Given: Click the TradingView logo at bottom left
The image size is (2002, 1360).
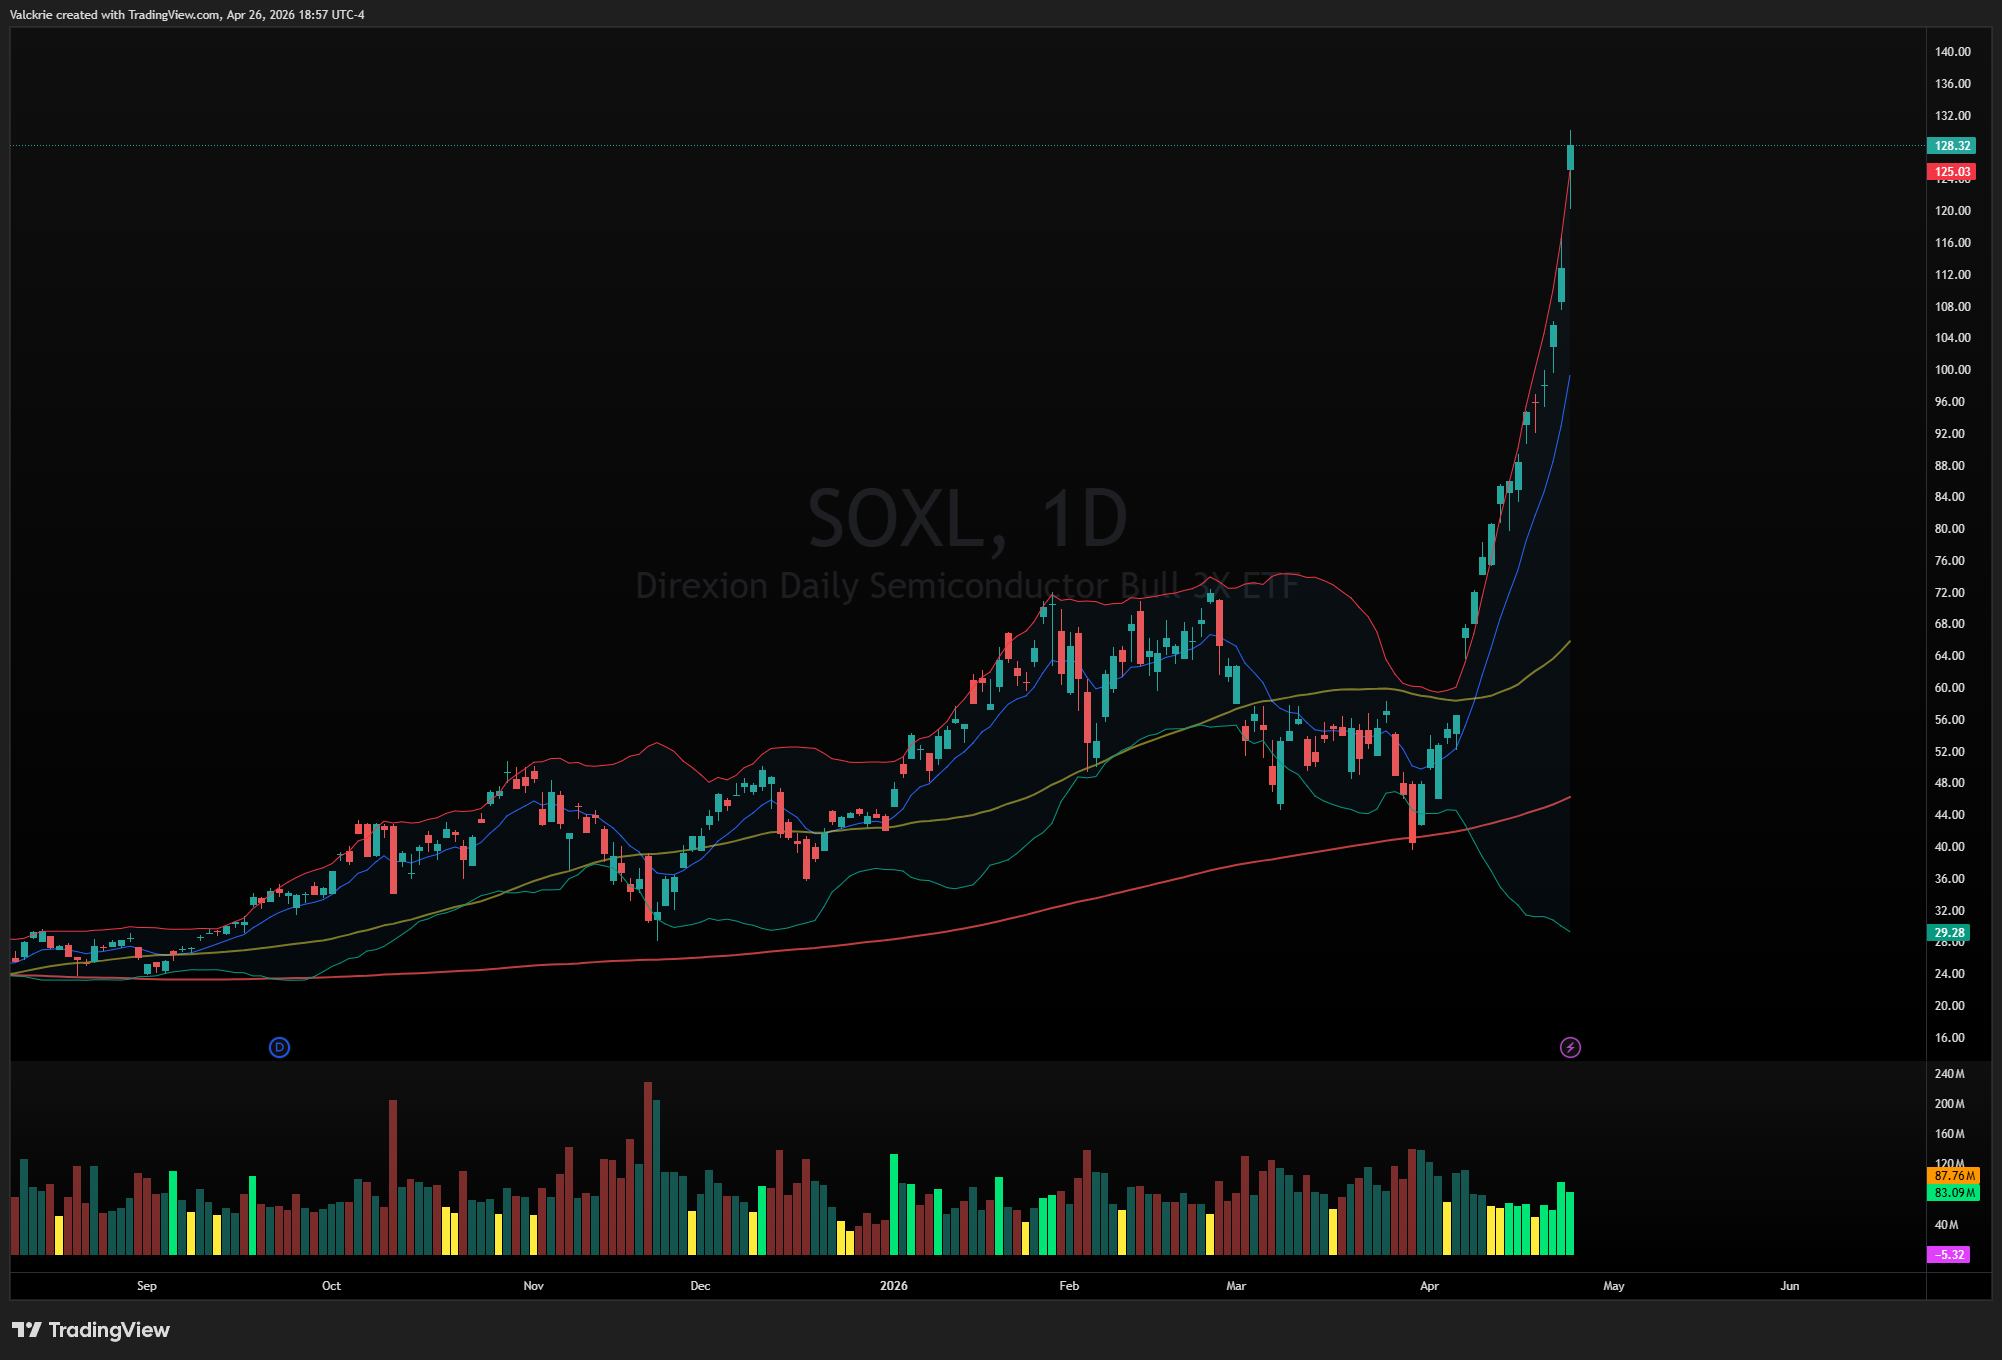Looking at the screenshot, I should point(91,1329).
